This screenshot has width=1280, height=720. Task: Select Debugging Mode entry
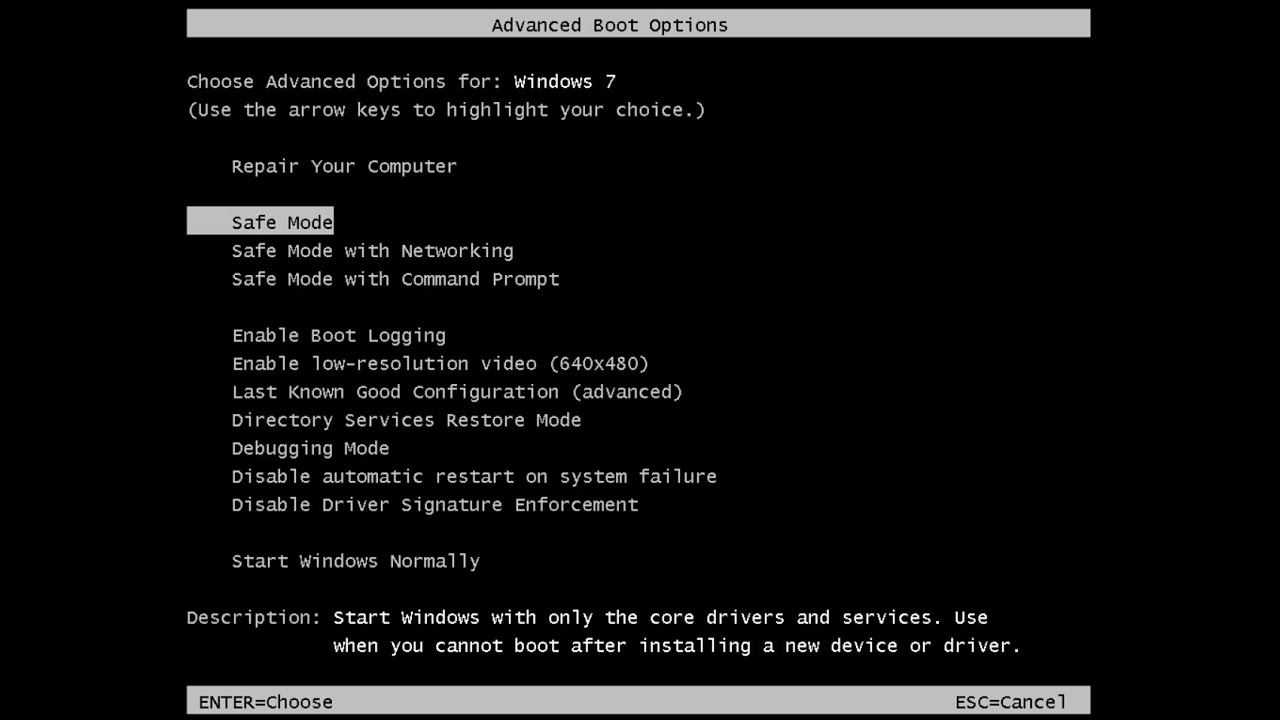[310, 448]
